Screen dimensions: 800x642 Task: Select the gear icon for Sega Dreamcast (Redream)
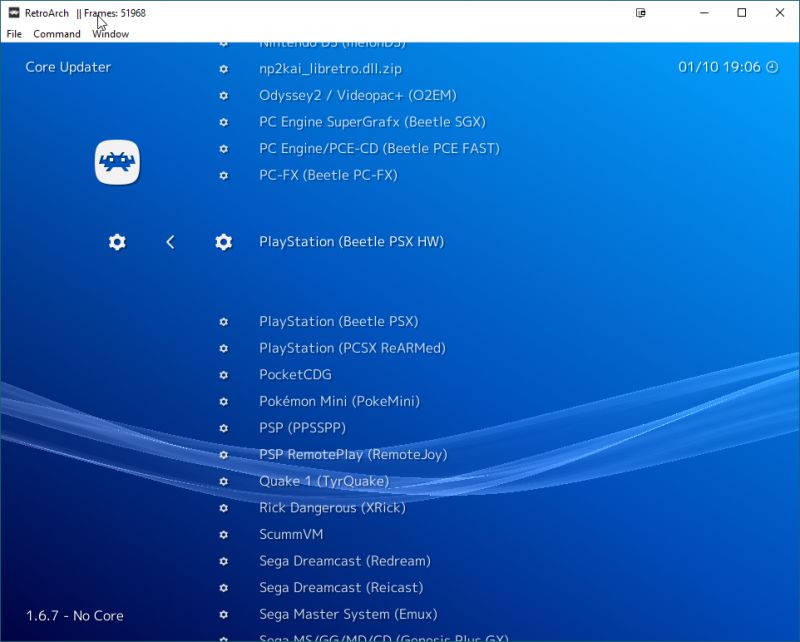(x=222, y=561)
